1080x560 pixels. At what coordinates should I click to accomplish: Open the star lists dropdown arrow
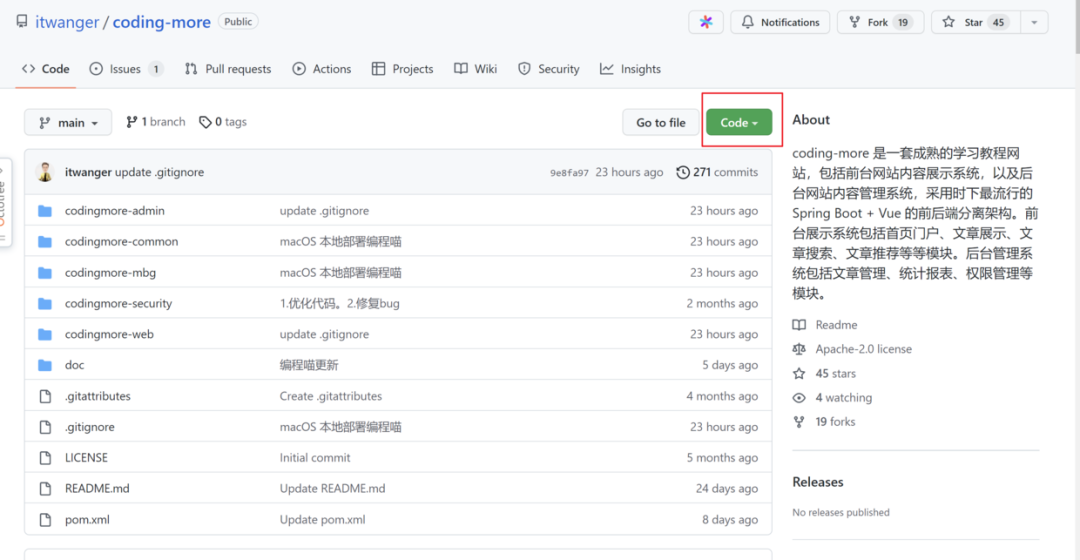[1034, 22]
